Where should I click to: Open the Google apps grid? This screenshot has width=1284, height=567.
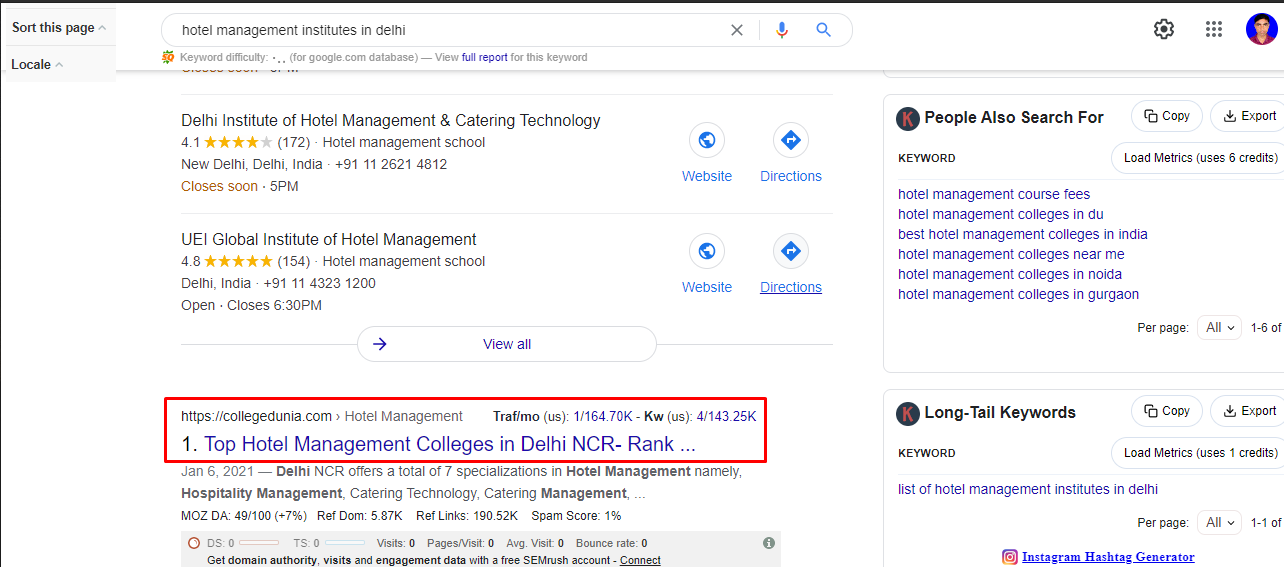1214,29
